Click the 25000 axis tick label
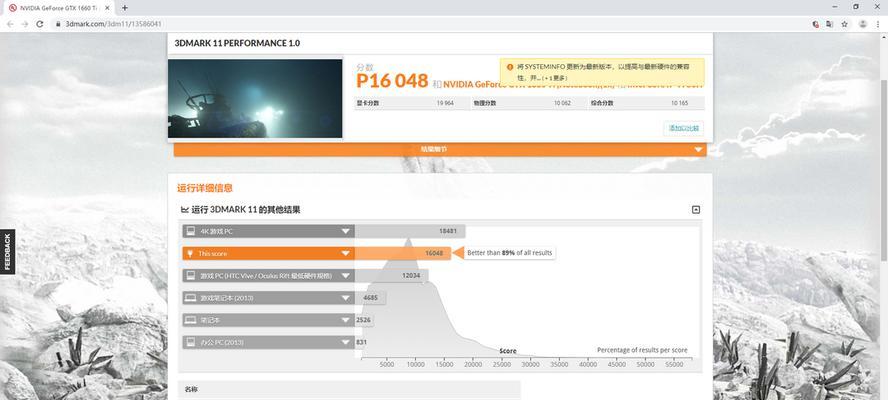The image size is (888, 400). click(502, 364)
